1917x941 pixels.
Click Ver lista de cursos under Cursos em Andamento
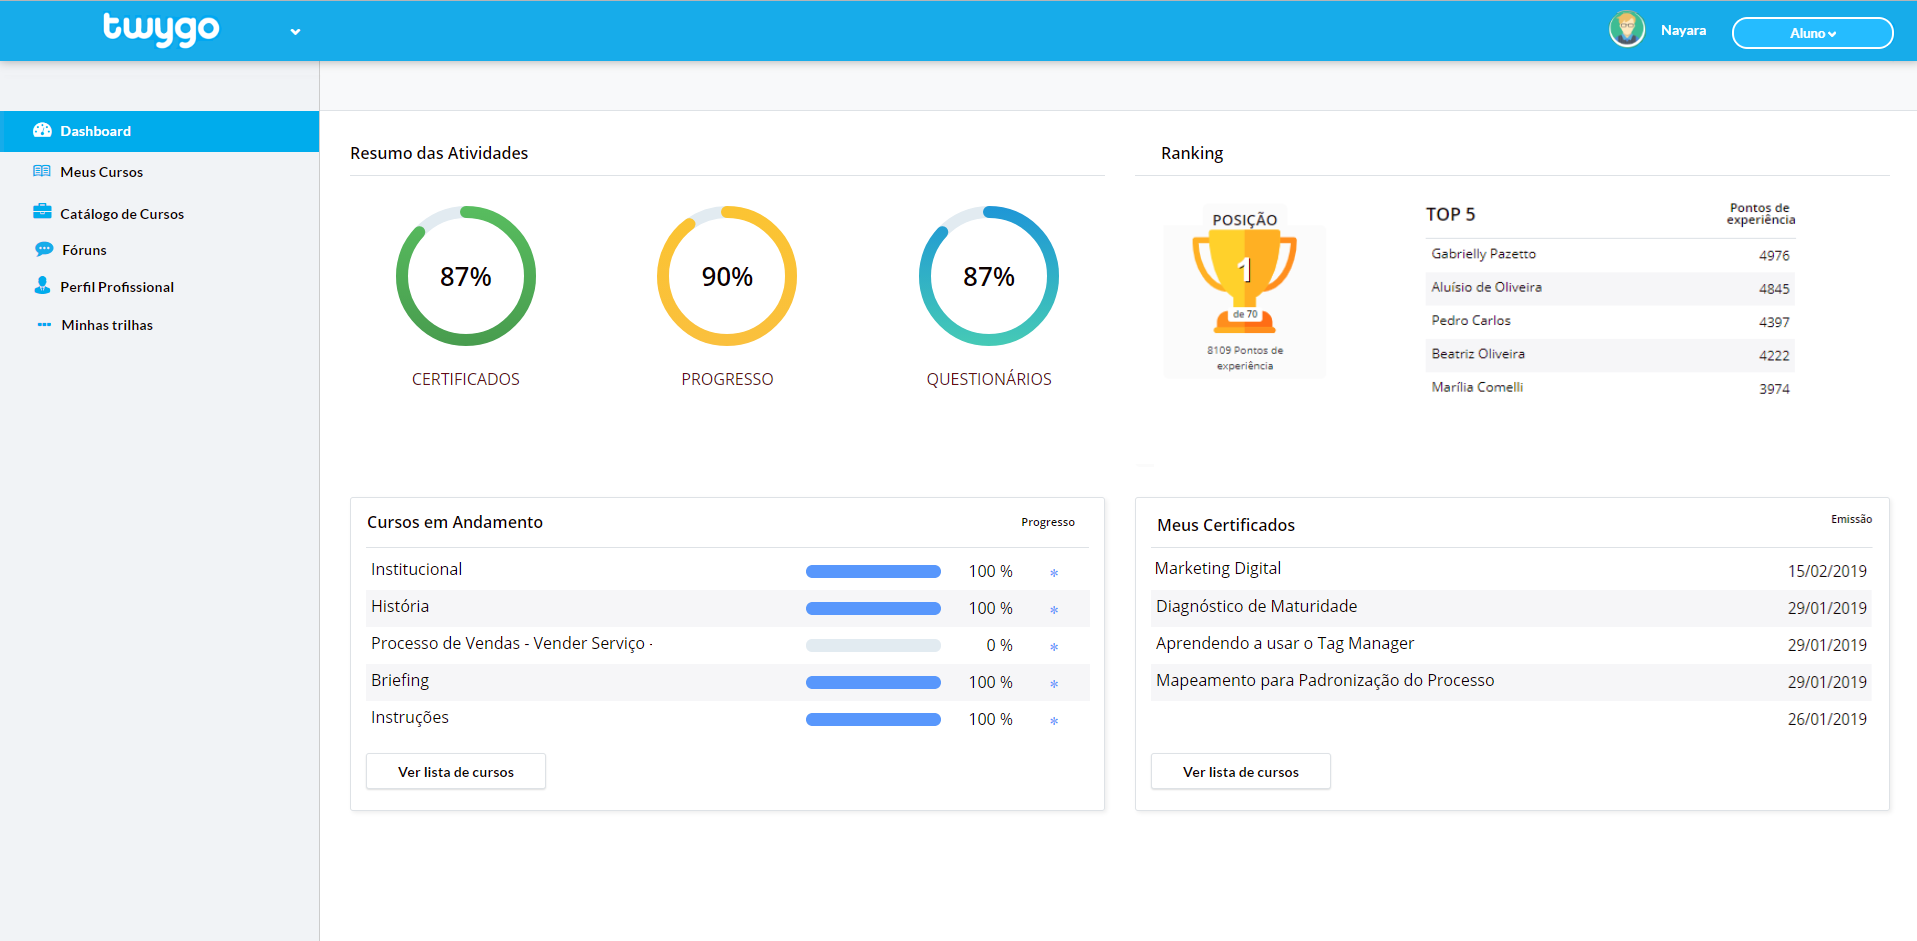click(456, 772)
